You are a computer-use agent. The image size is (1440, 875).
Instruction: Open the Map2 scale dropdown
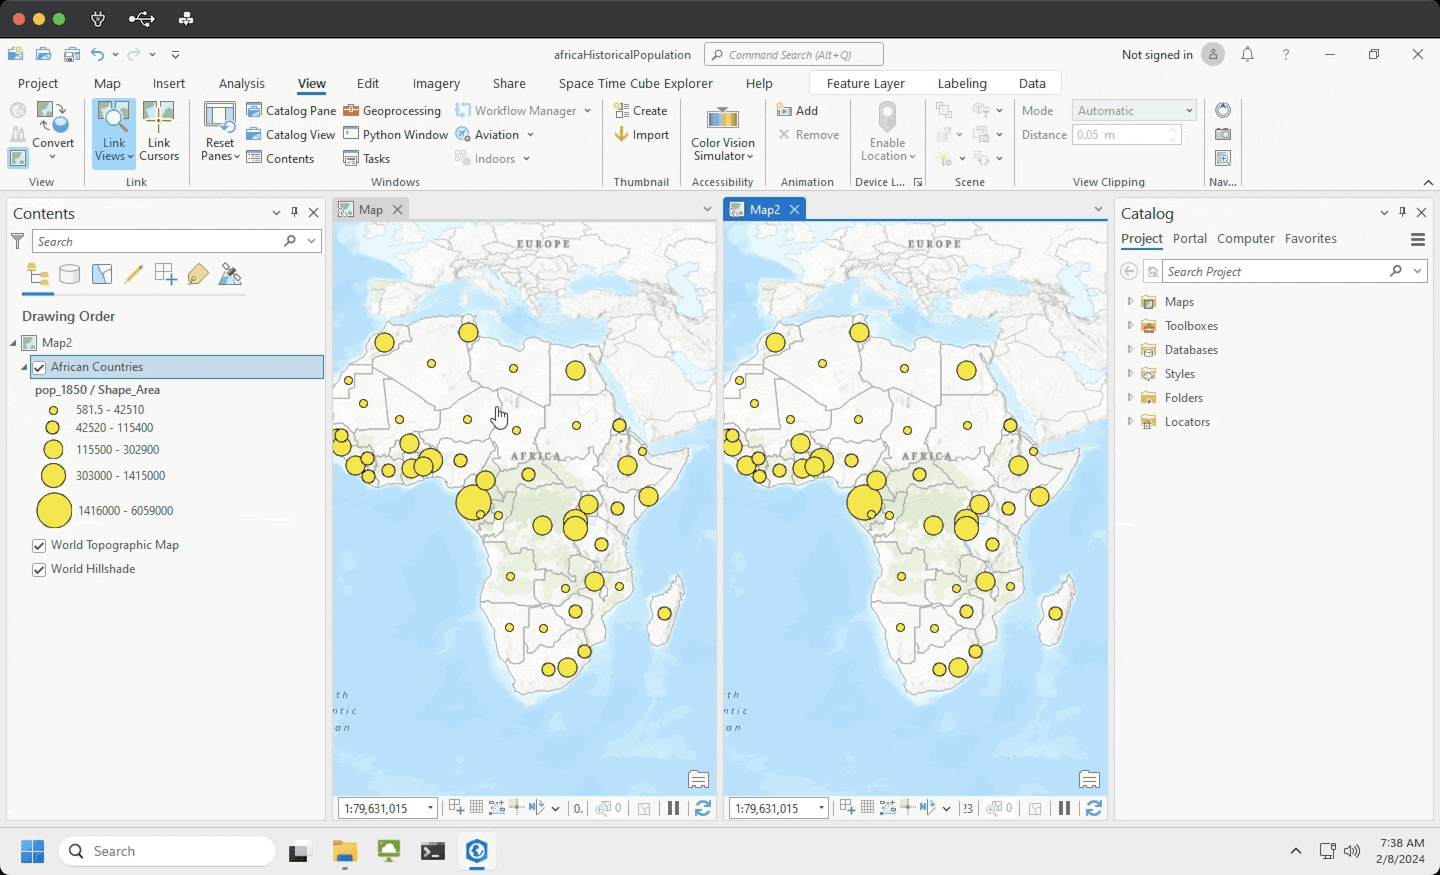821,808
